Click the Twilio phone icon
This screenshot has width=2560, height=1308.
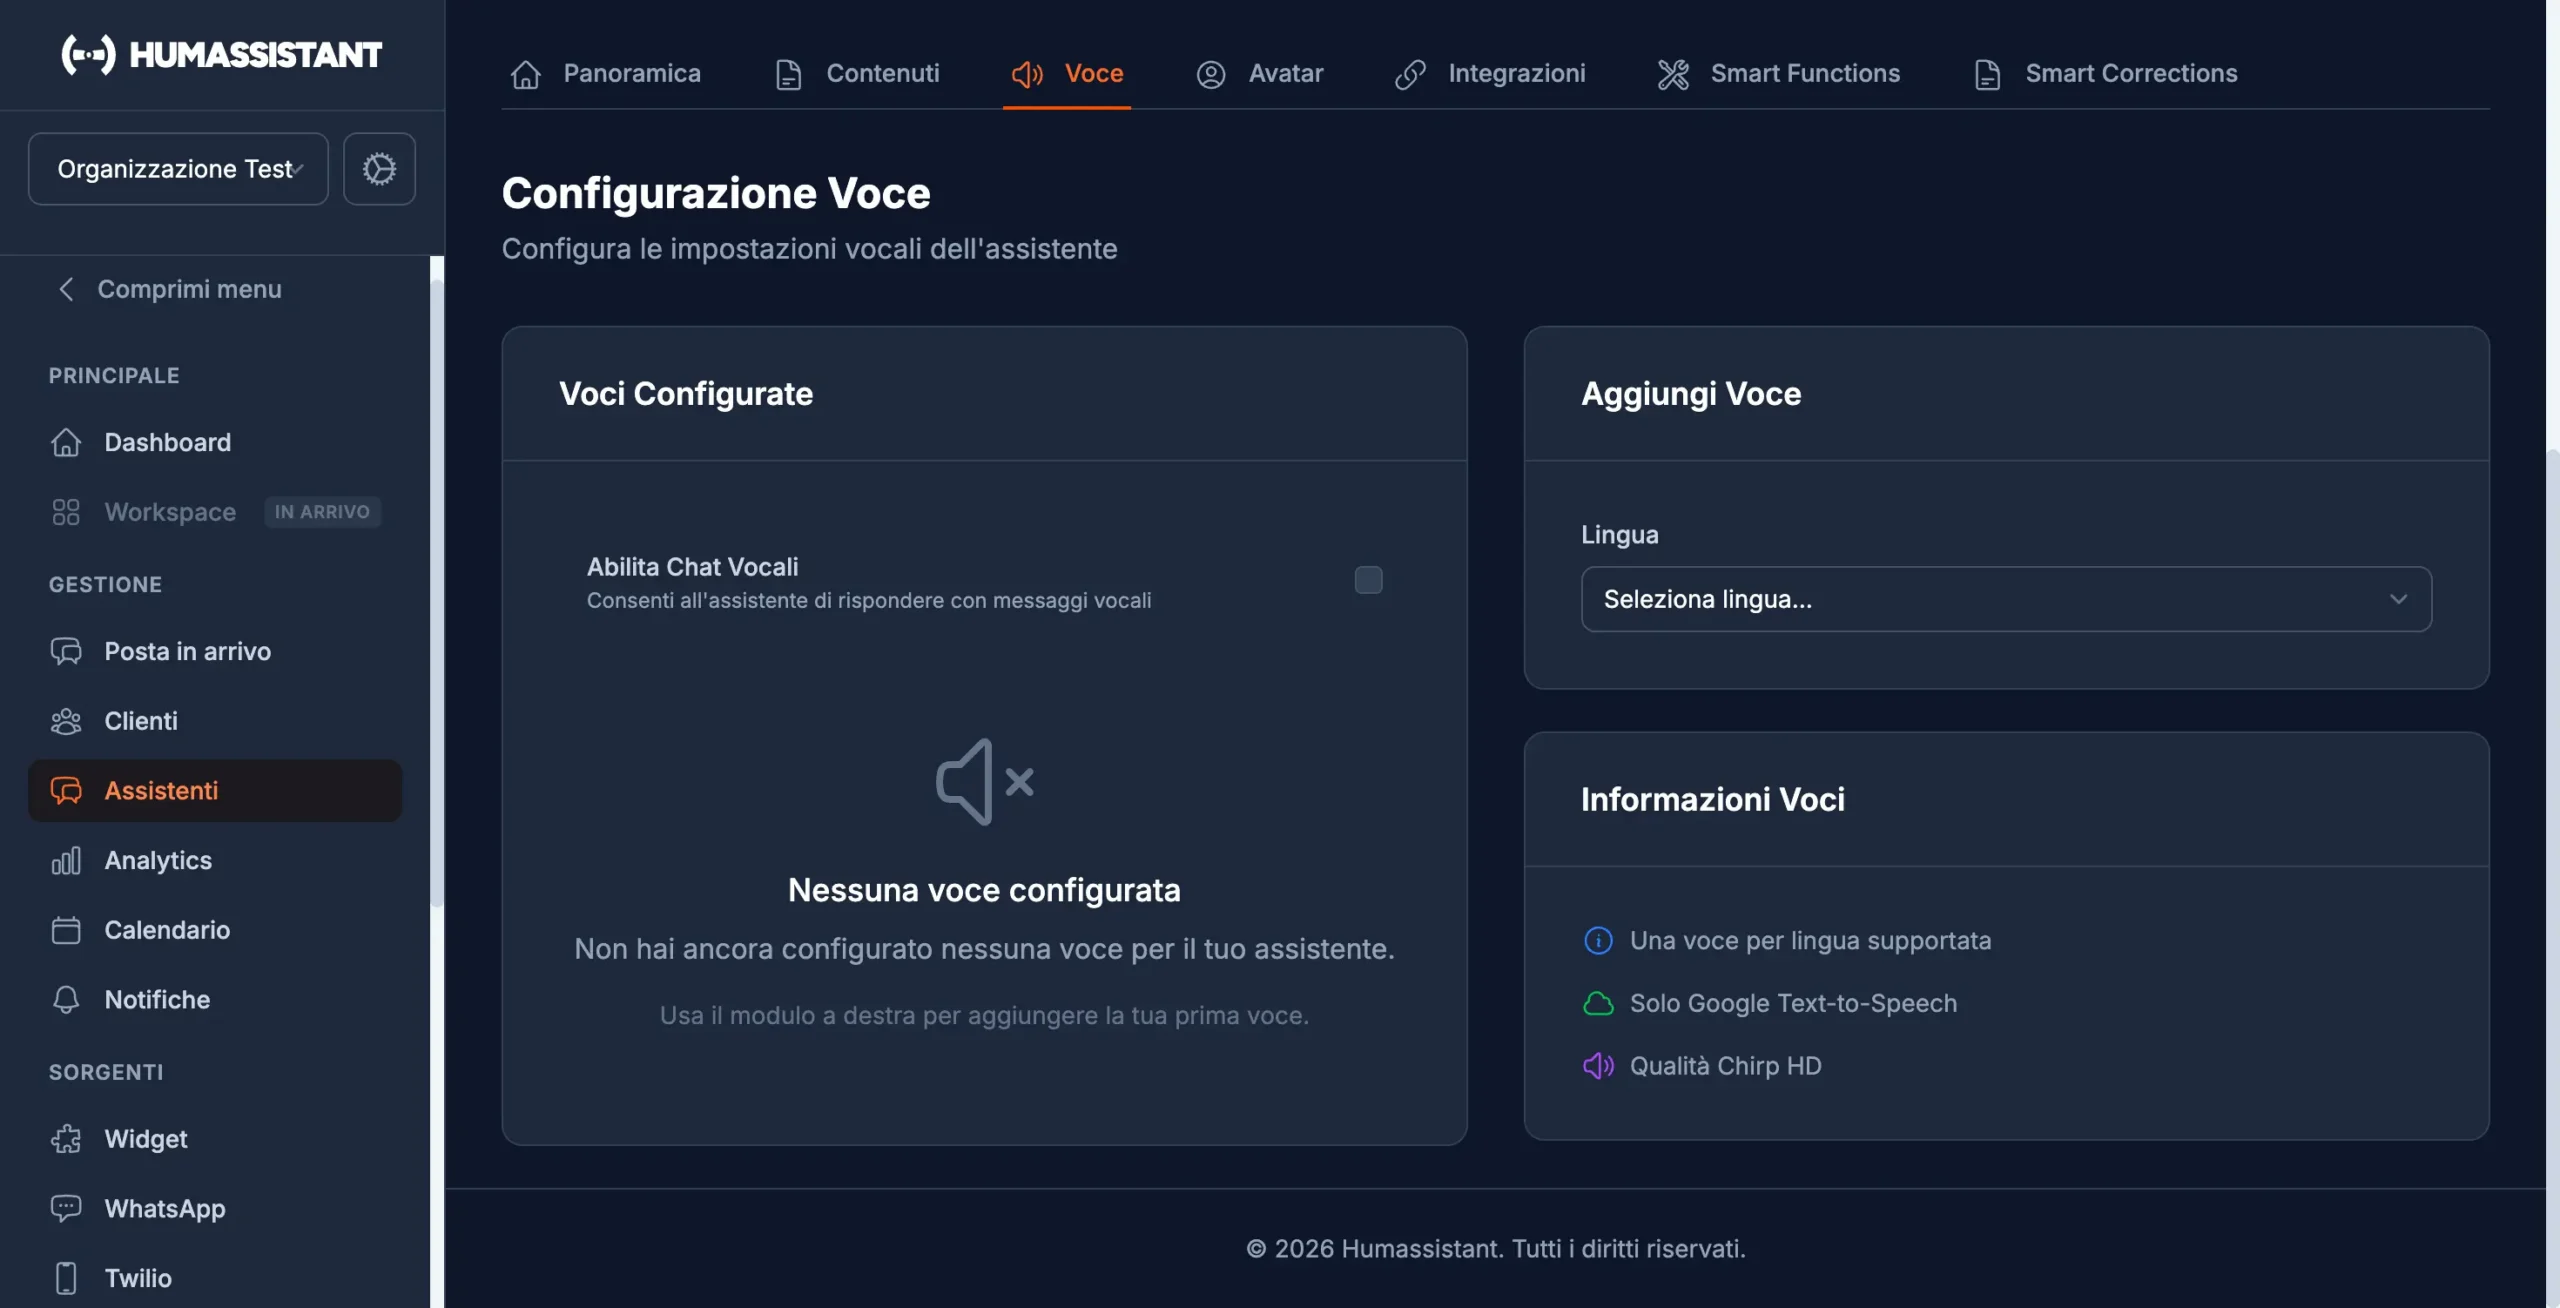click(66, 1278)
